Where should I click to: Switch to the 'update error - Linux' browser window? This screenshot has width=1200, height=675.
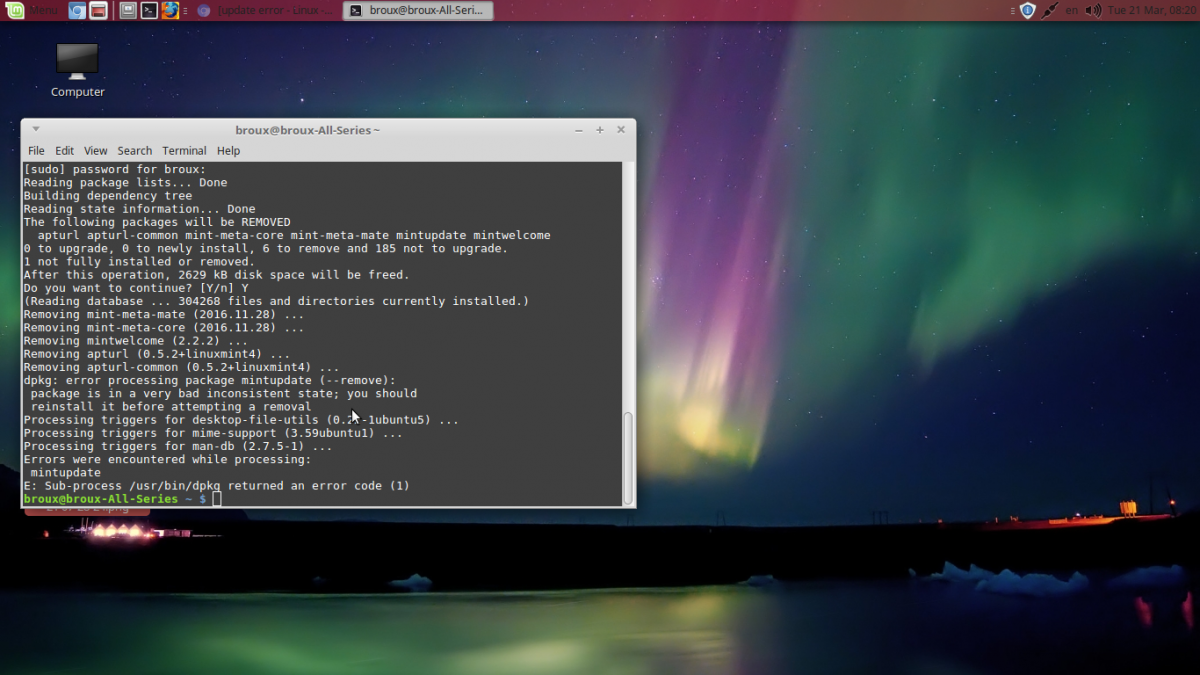coord(265,11)
